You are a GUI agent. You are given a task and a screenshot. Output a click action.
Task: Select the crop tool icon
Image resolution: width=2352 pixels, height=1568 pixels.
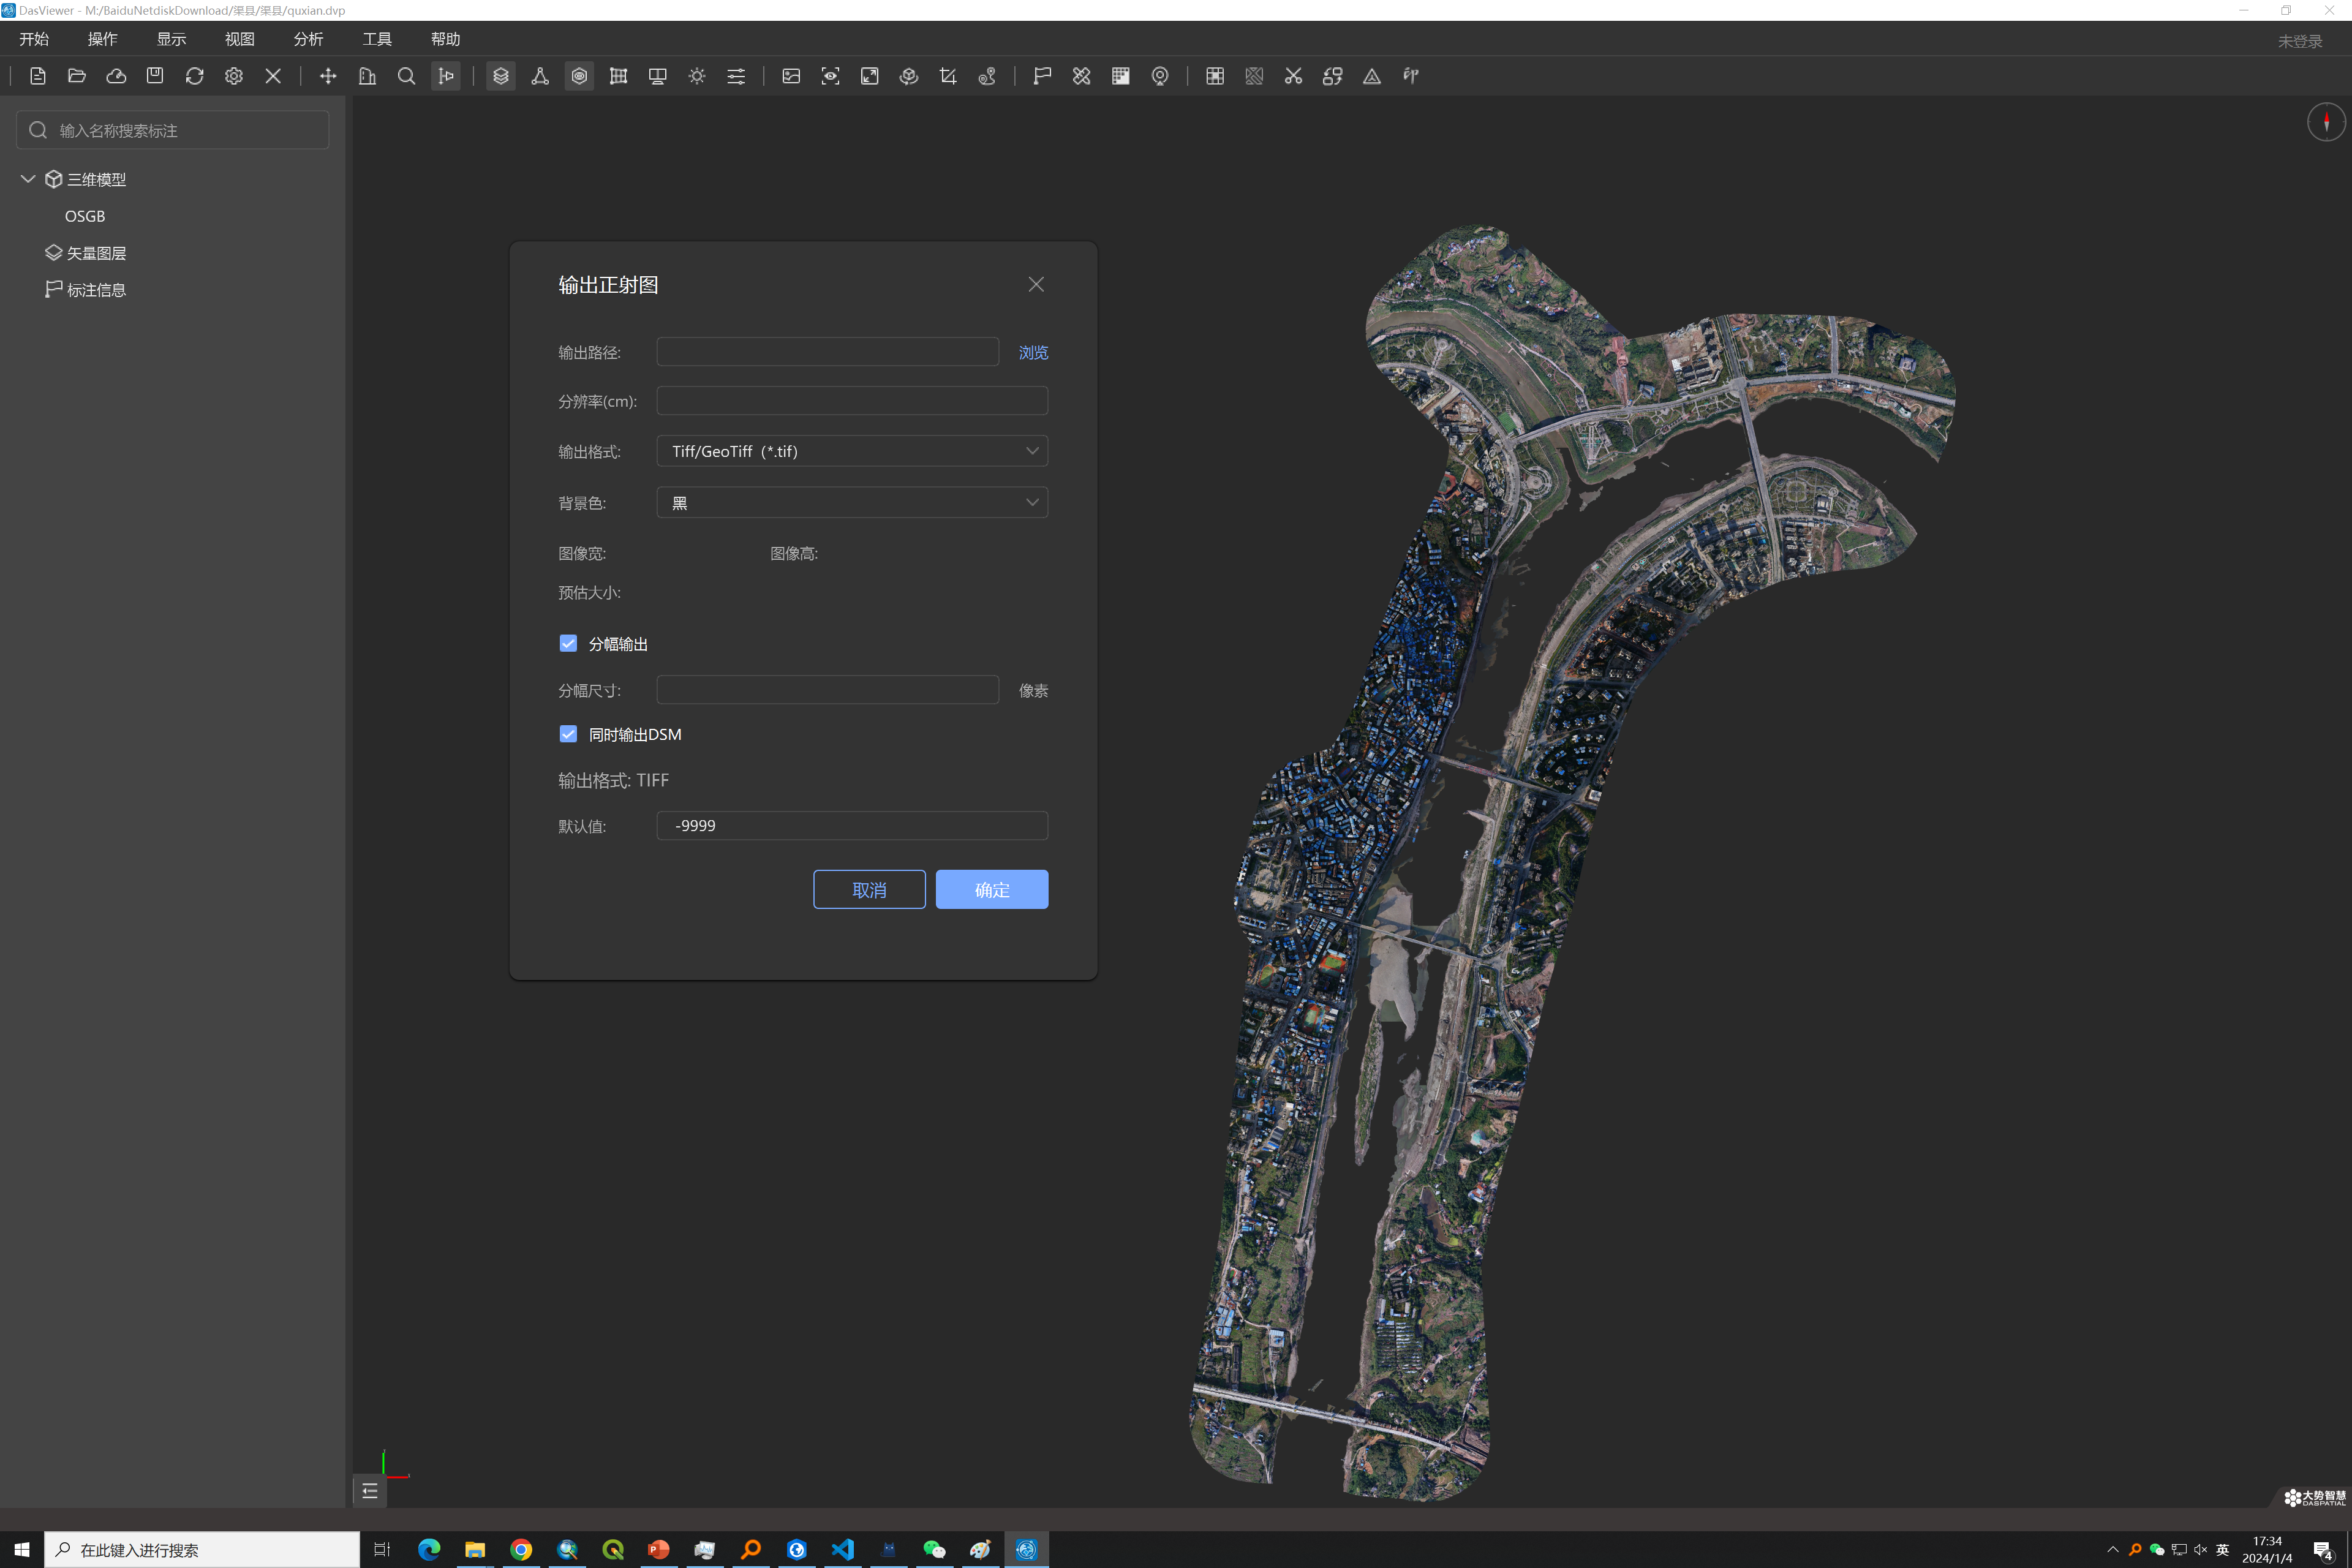pyautogui.click(x=948, y=76)
